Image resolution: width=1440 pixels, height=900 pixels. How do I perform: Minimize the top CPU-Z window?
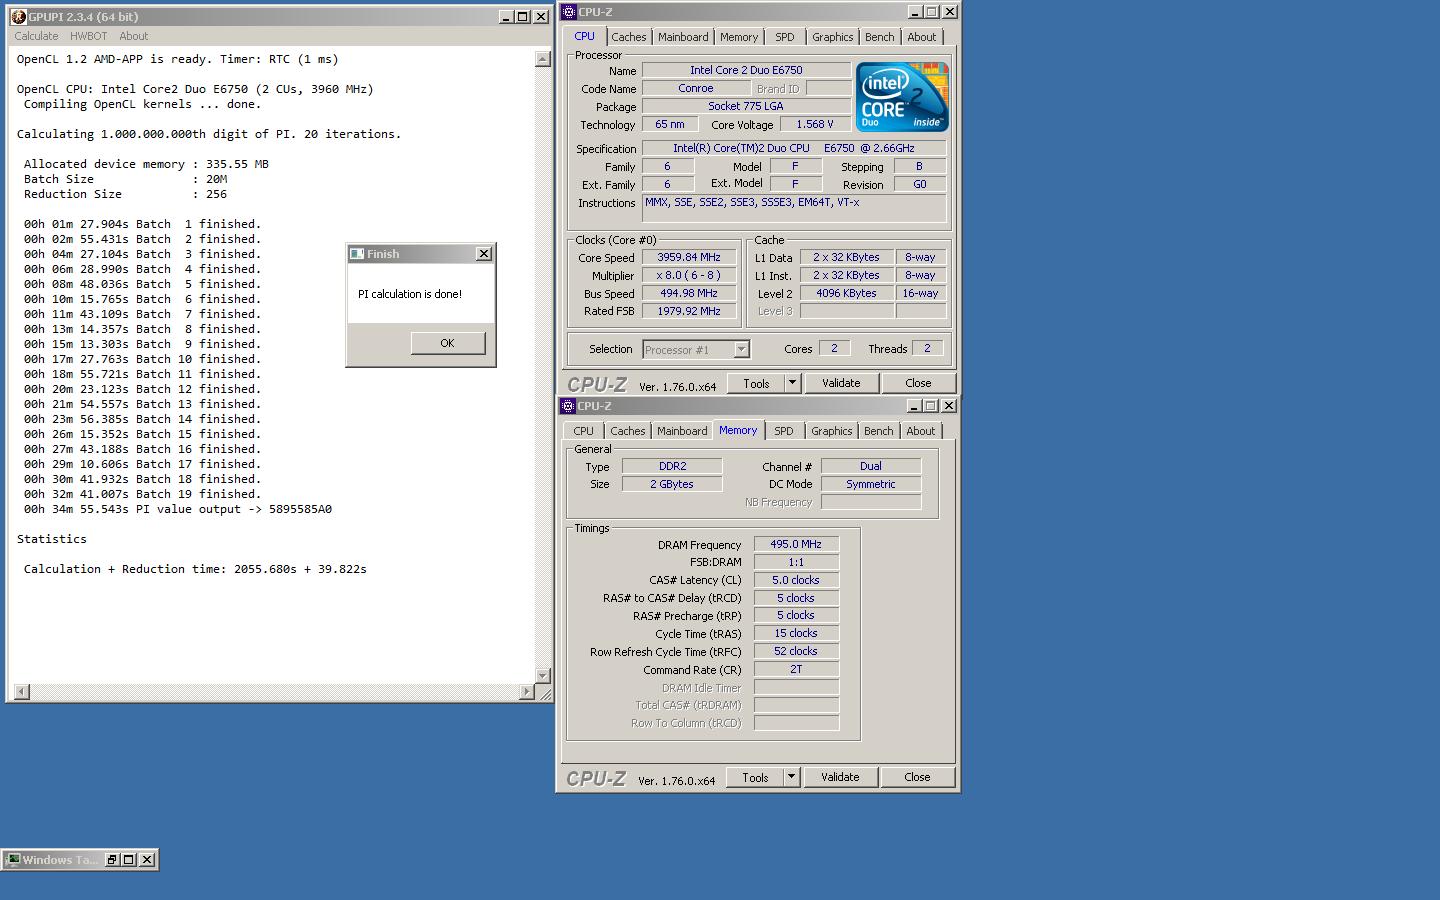click(915, 12)
